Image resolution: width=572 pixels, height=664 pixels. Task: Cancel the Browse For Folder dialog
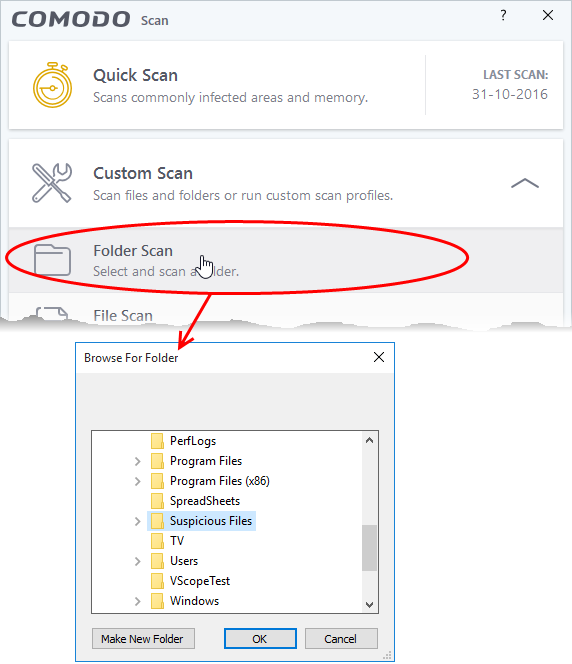click(x=341, y=639)
